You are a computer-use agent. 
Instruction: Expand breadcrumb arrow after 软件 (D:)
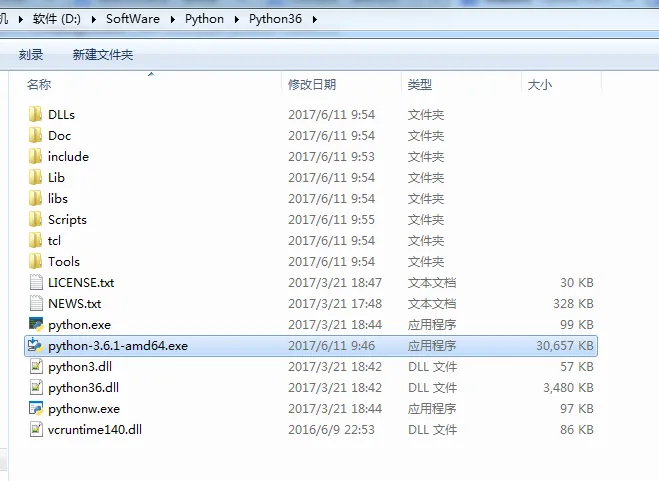[x=93, y=19]
